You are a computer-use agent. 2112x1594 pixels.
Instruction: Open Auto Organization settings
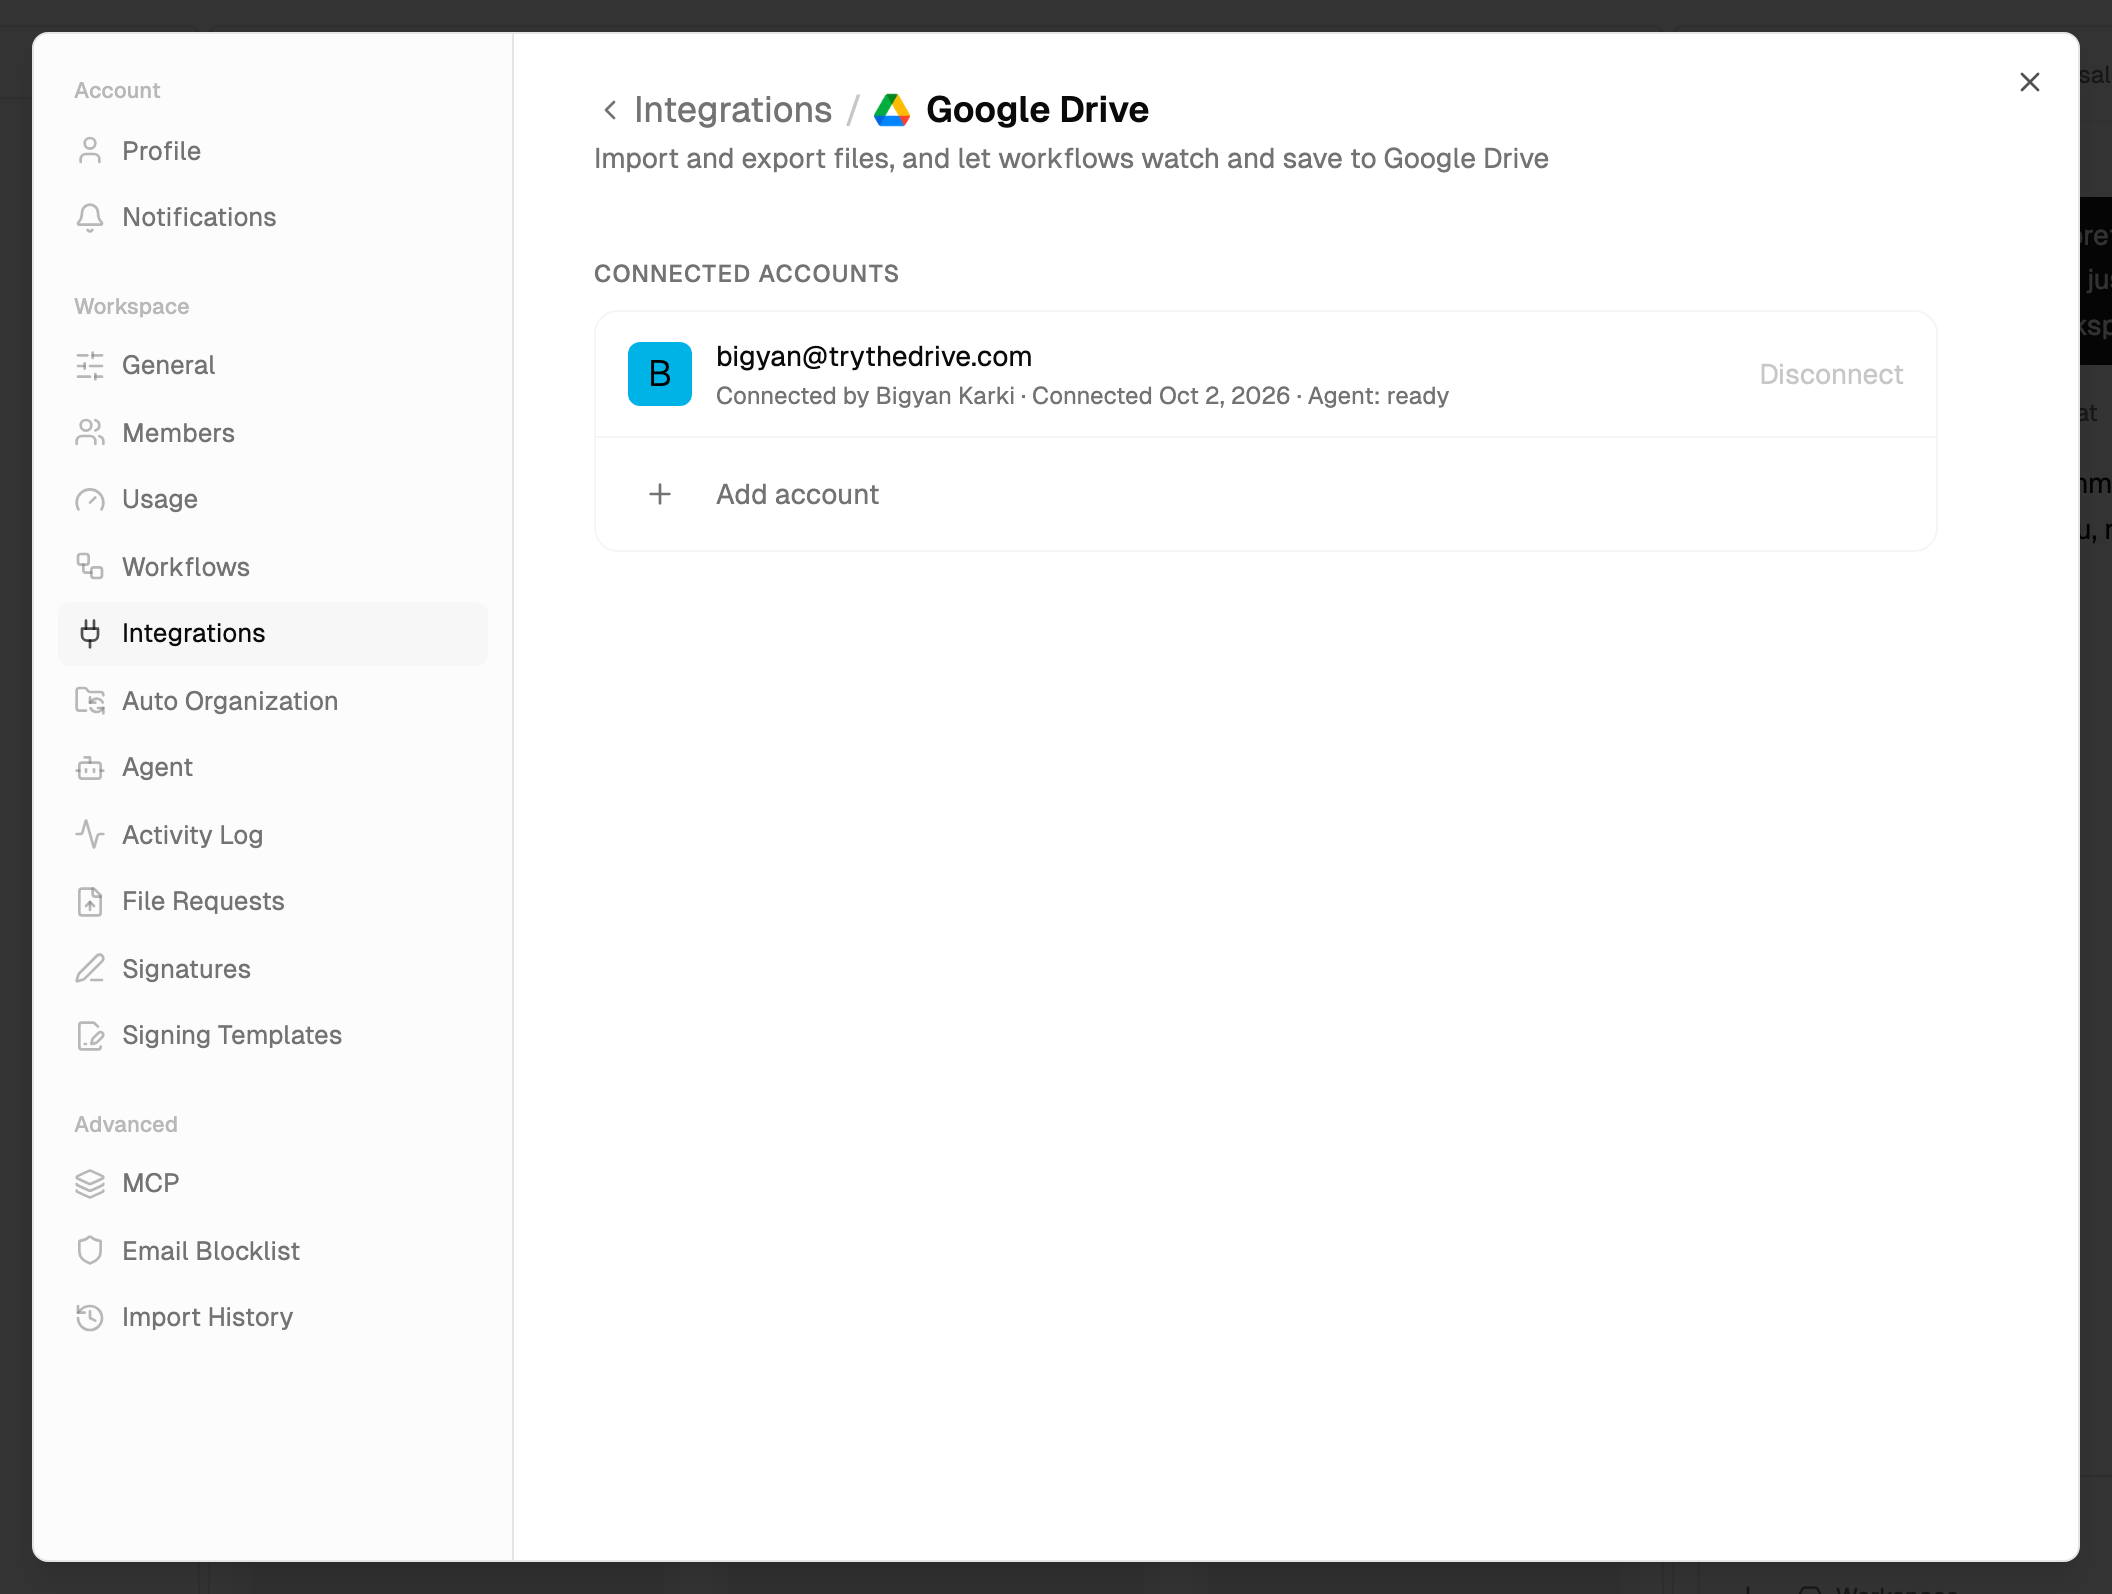(272, 701)
